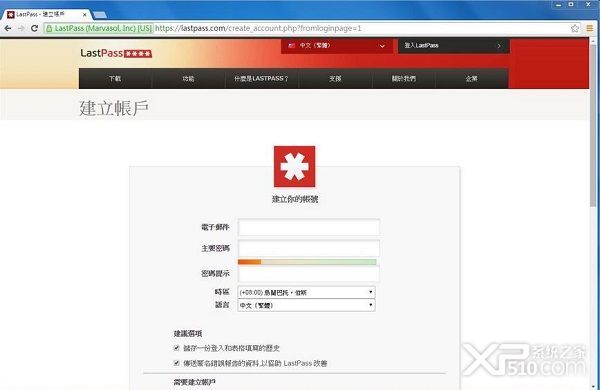Image resolution: width=600 pixels, height=390 pixels.
Task: Click the 建立帳戶 page heading
Action: (x=114, y=108)
